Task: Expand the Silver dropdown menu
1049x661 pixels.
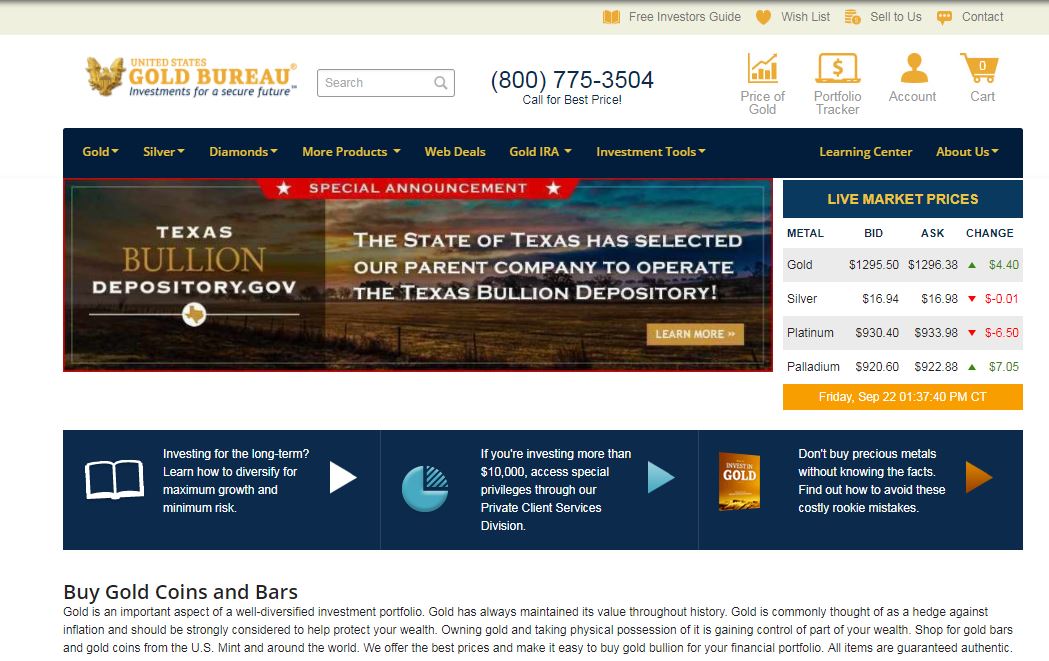Action: [x=164, y=152]
